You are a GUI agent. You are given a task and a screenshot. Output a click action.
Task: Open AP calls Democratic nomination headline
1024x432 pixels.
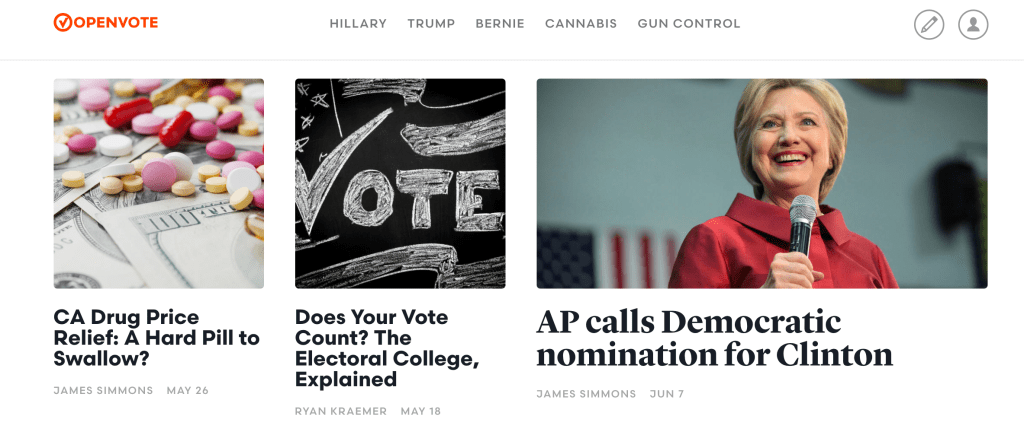tap(714, 338)
